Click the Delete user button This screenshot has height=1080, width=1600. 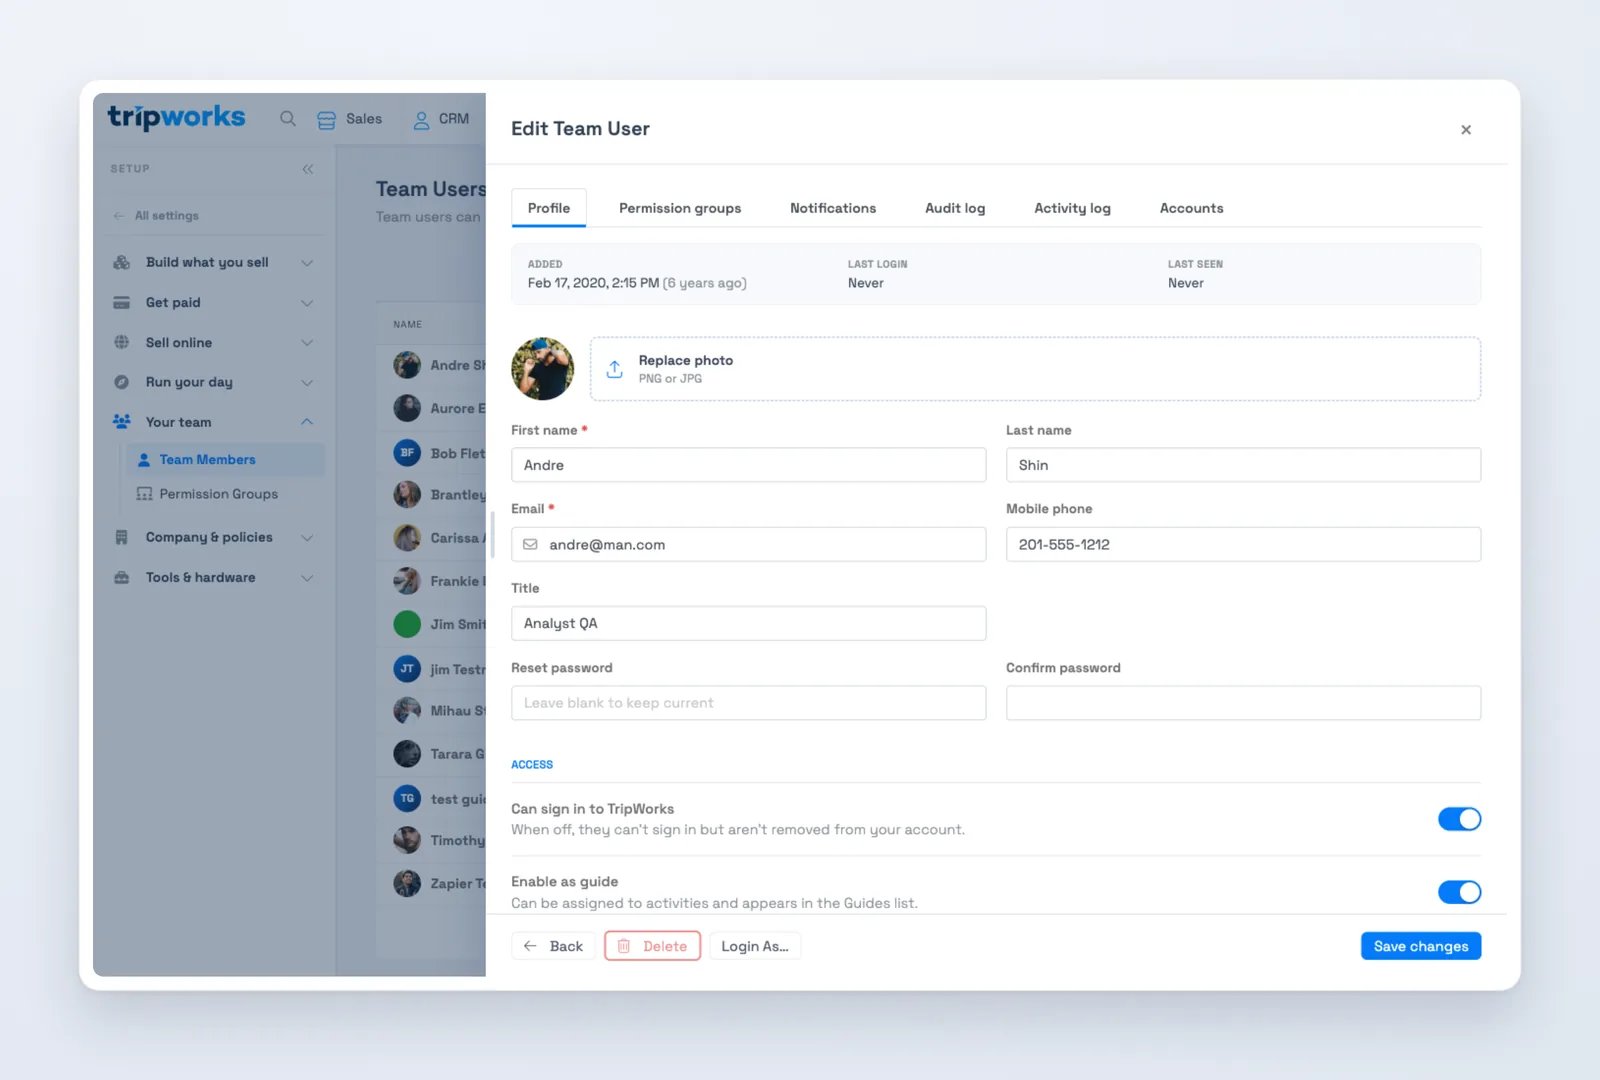point(652,946)
